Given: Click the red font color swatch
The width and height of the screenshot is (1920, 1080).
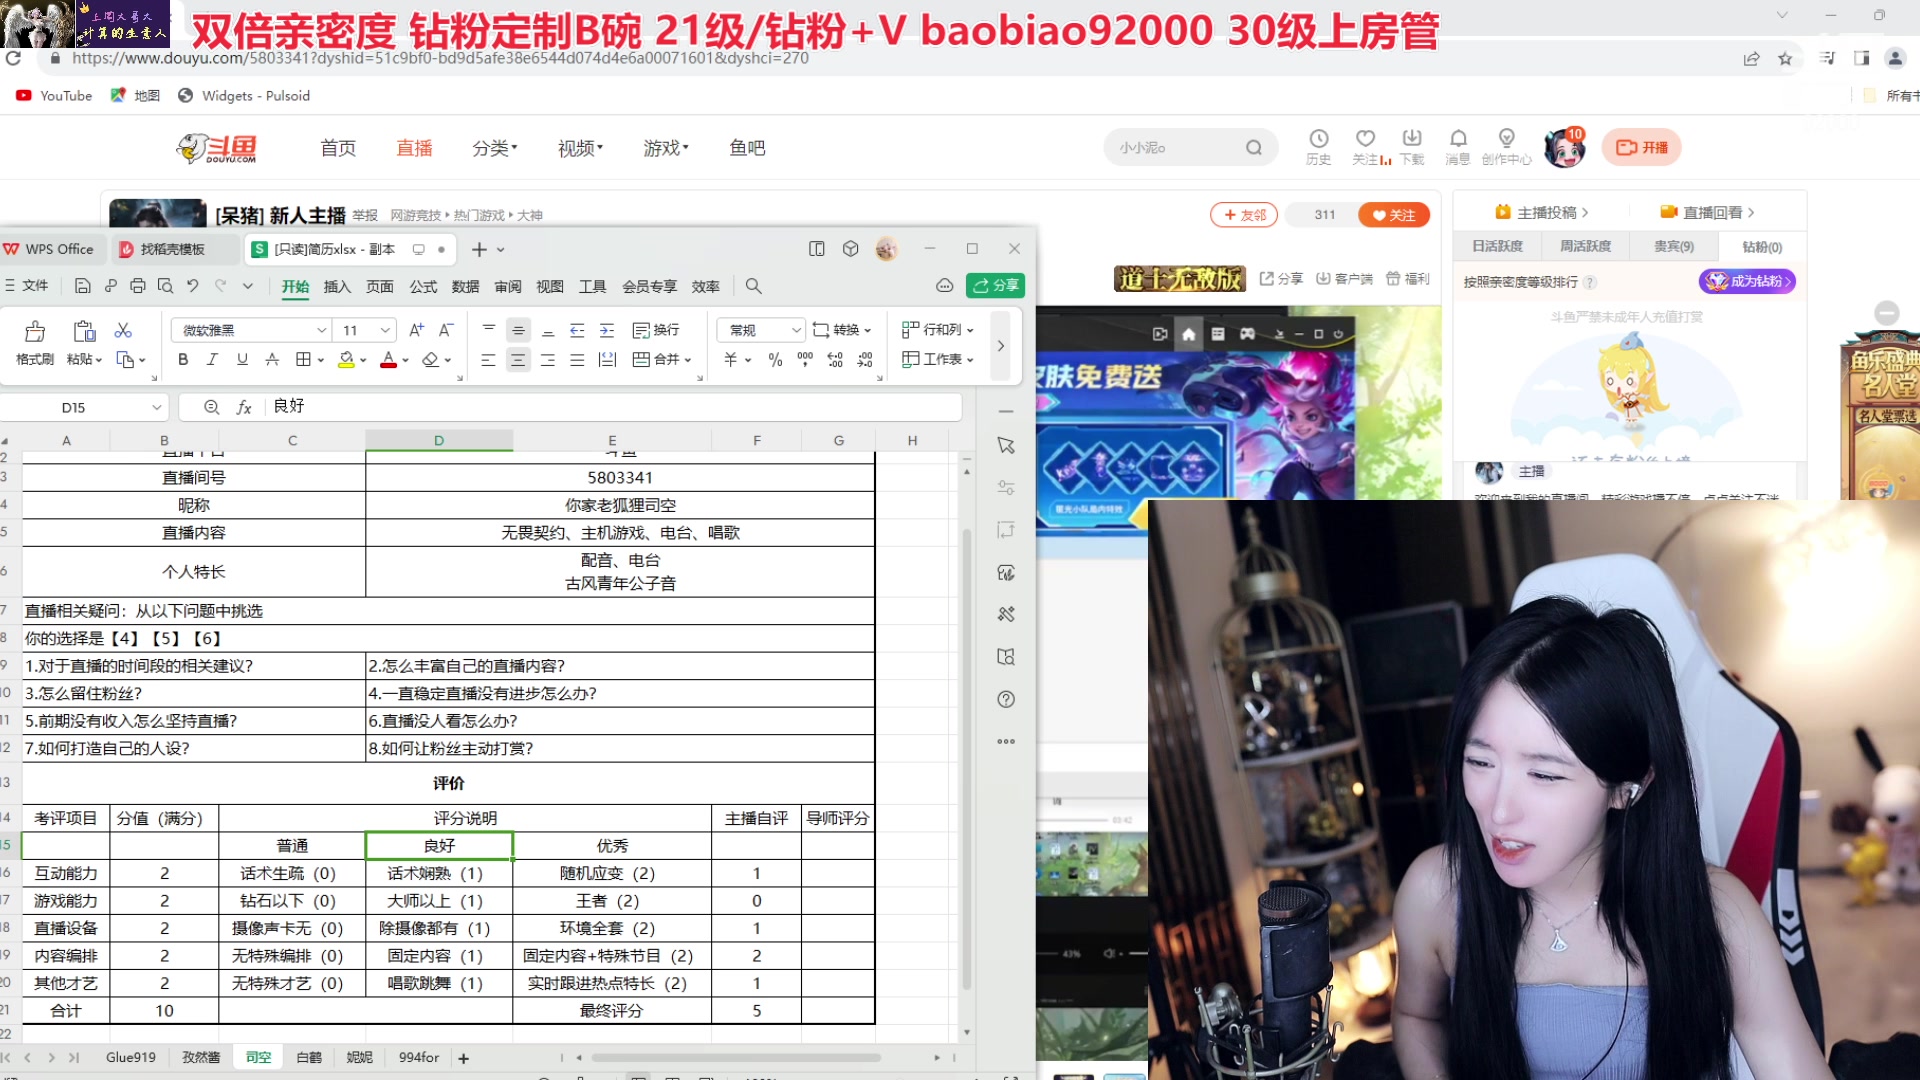Looking at the screenshot, I should [x=389, y=359].
